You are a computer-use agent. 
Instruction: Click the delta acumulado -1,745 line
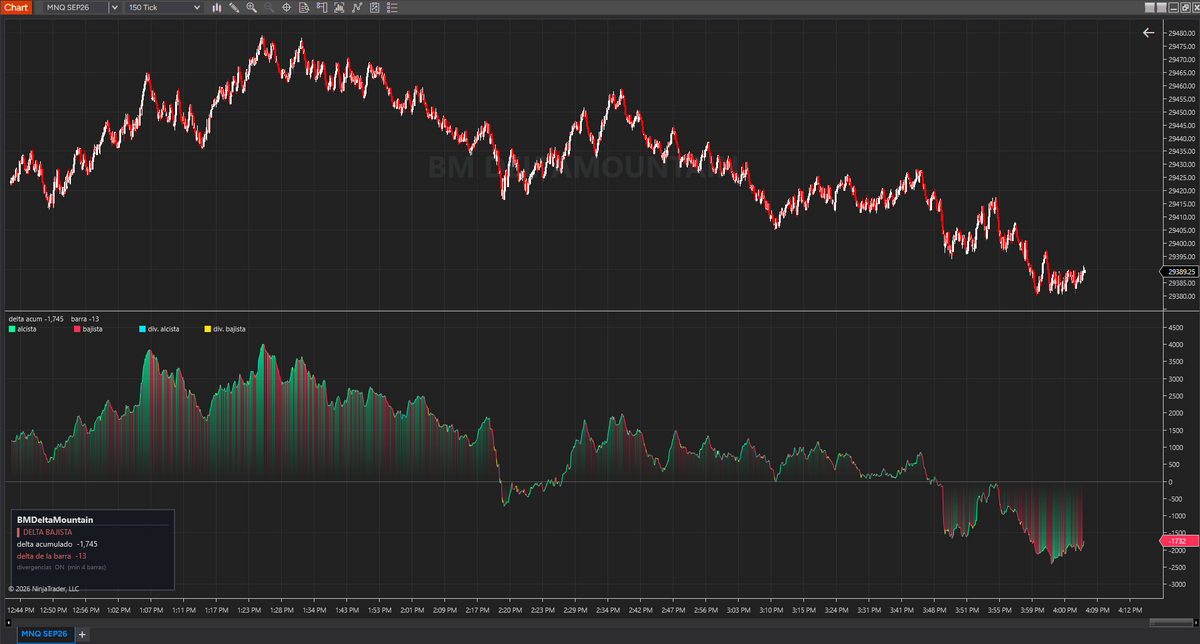tap(57, 544)
